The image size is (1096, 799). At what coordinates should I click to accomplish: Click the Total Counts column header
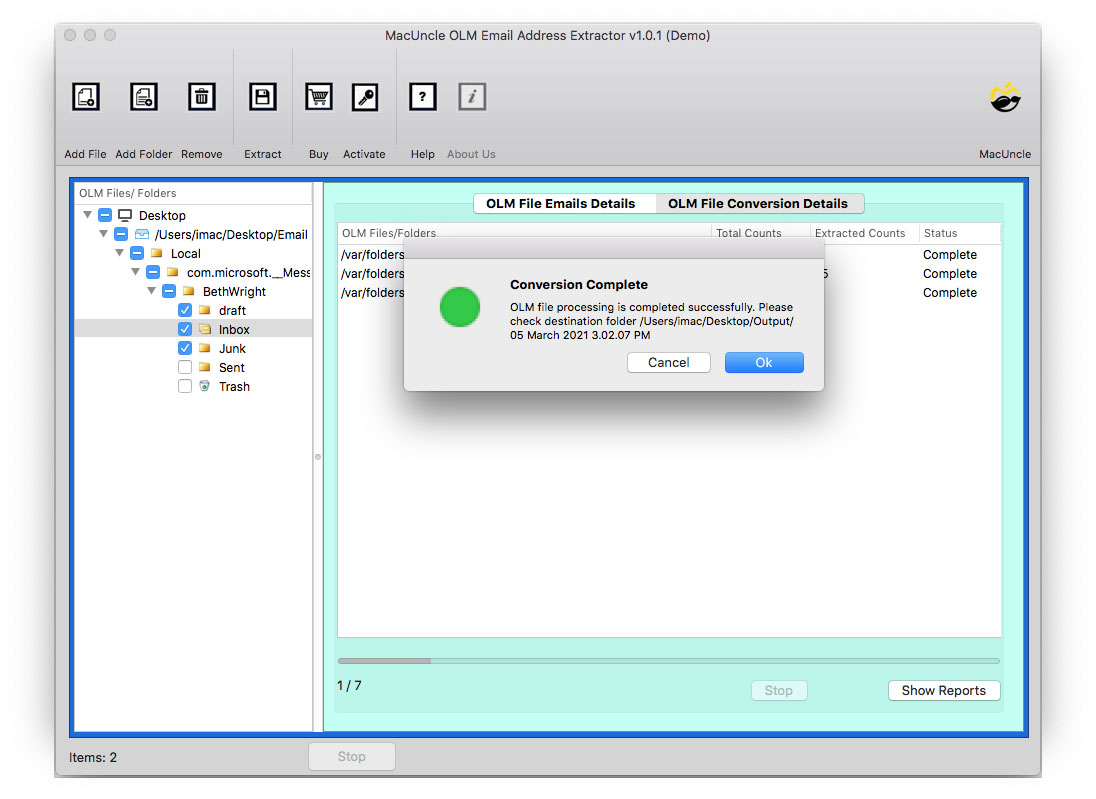pyautogui.click(x=760, y=233)
